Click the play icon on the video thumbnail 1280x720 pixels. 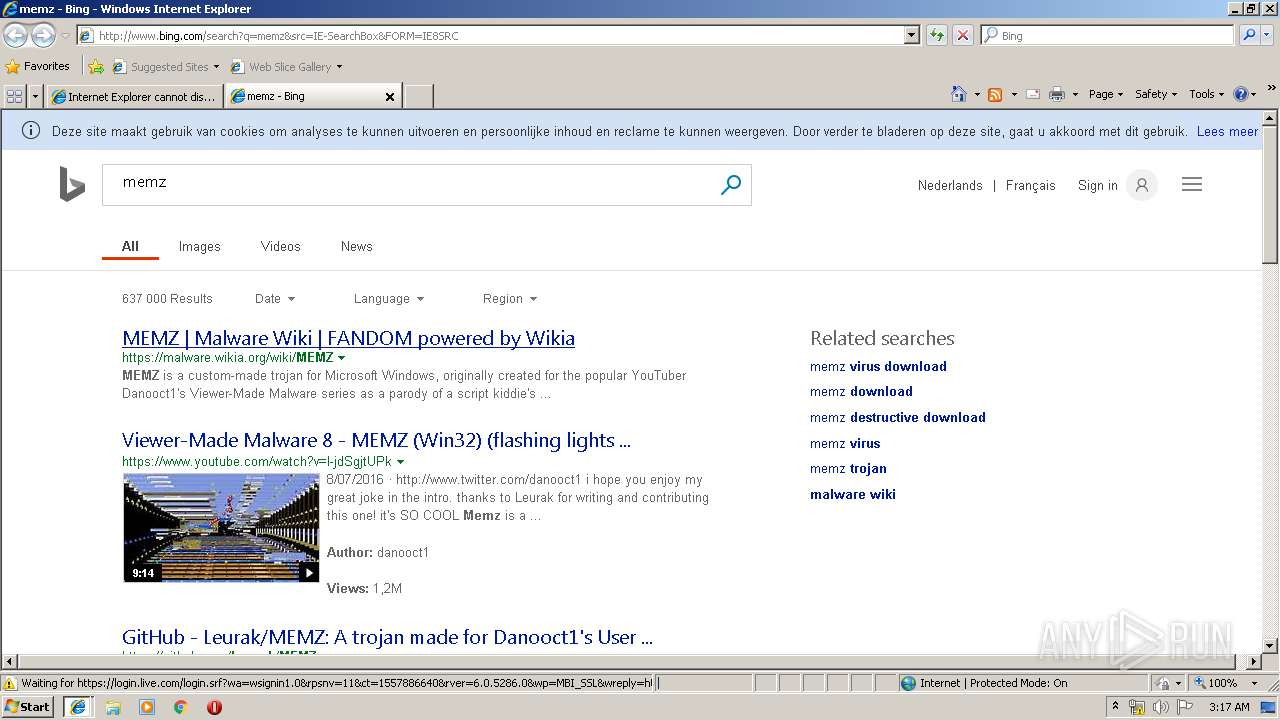pyautogui.click(x=308, y=573)
